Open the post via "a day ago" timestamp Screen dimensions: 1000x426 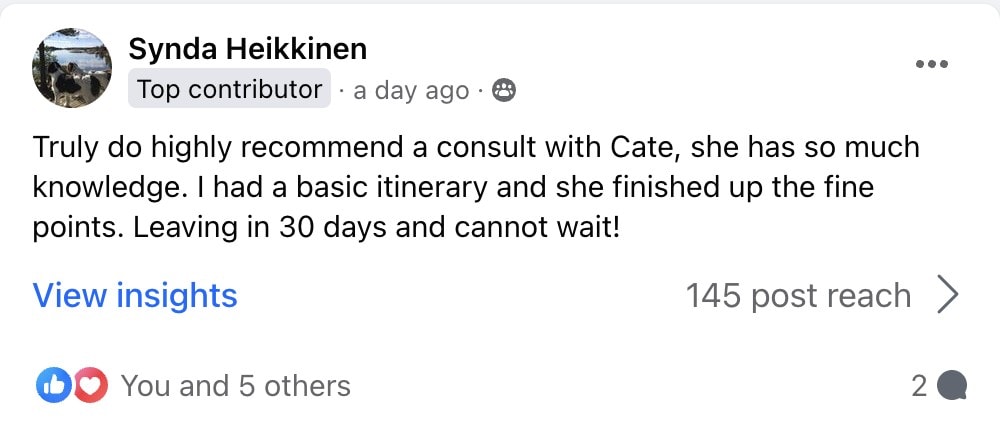(411, 91)
